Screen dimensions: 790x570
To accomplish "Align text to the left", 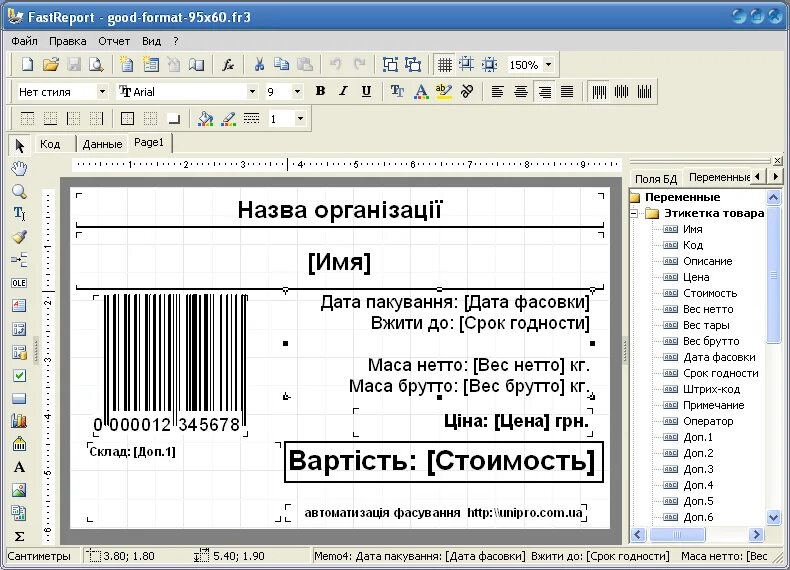I will [497, 91].
